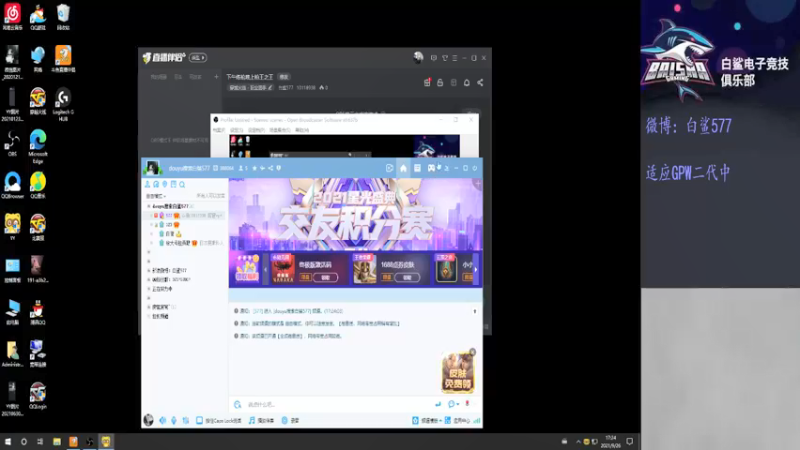Open the 设置(S) menu in OBS window
The width and height of the screenshot is (800, 450).
coord(236,130)
